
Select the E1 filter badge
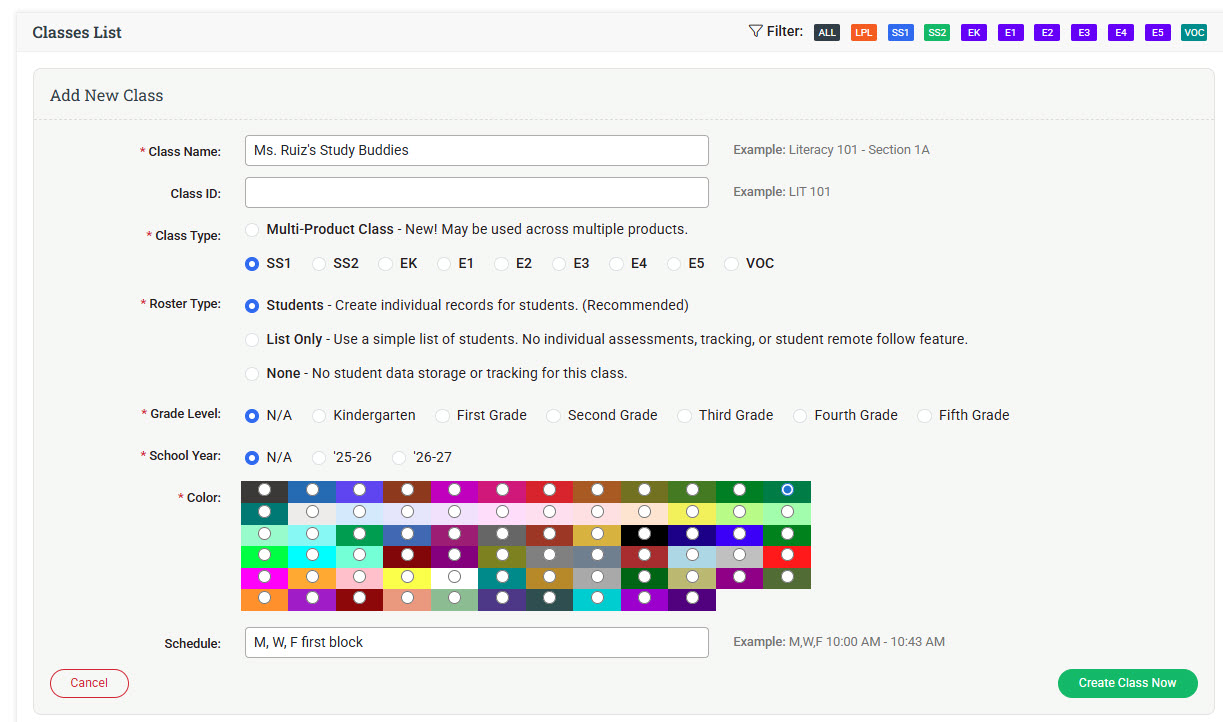pyautogui.click(x=1010, y=31)
